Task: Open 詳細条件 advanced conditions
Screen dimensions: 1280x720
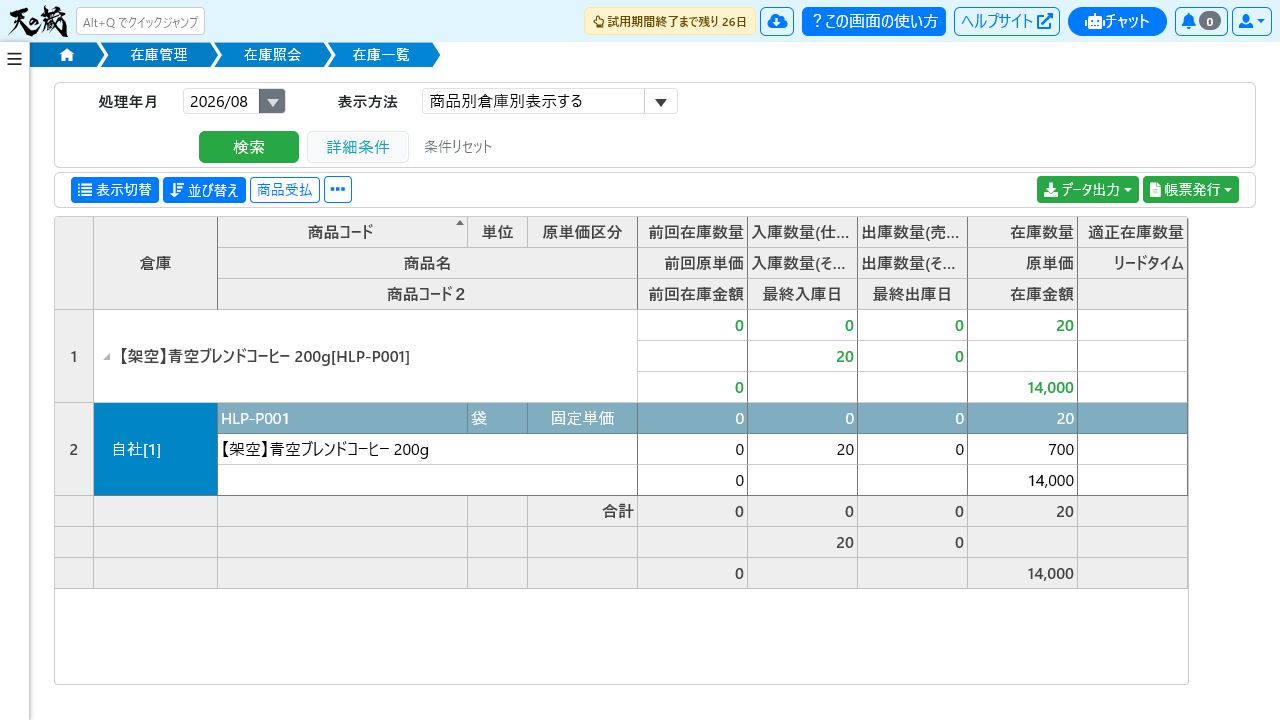Action: pyautogui.click(x=358, y=147)
